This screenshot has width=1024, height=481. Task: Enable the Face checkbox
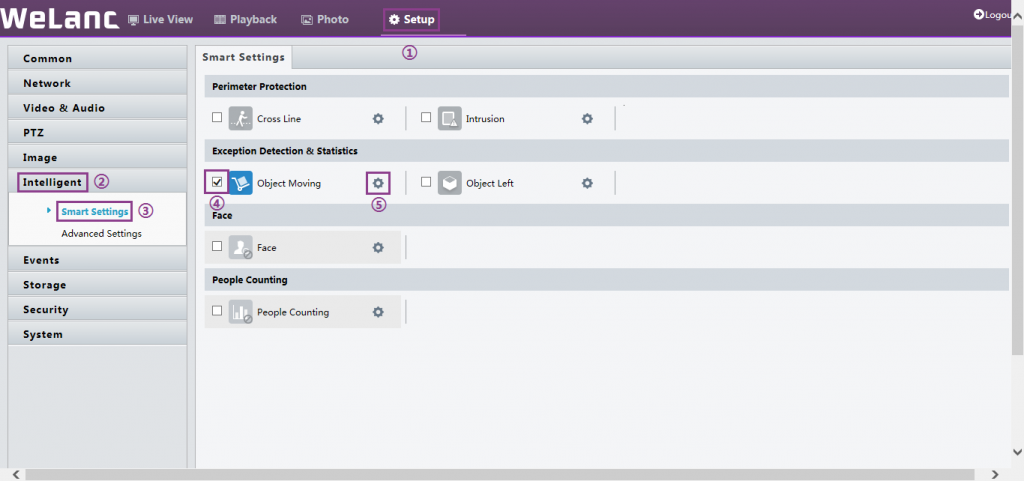tap(217, 246)
